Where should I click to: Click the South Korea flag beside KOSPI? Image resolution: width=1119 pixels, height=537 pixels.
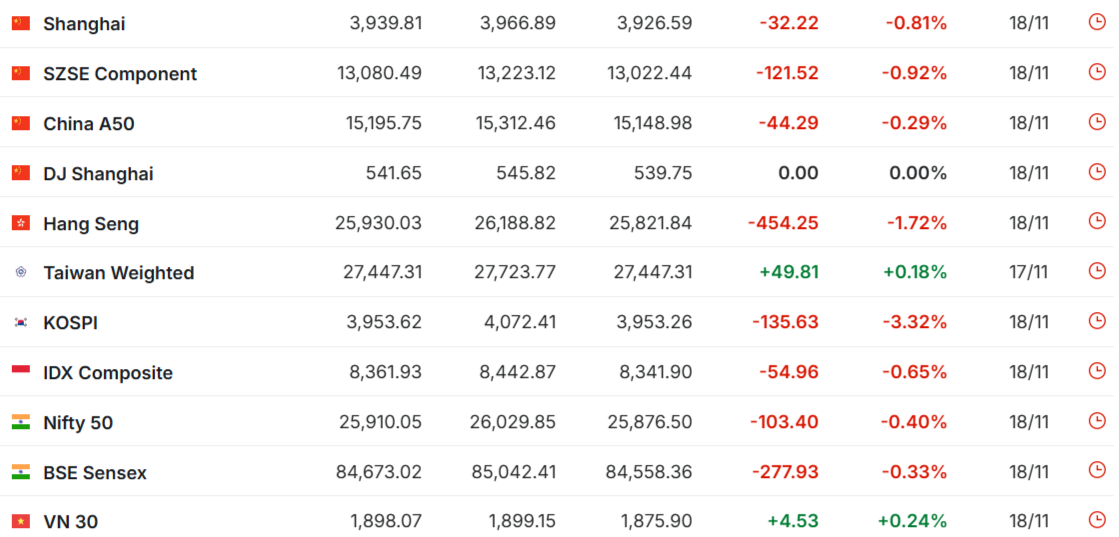coord(21,323)
